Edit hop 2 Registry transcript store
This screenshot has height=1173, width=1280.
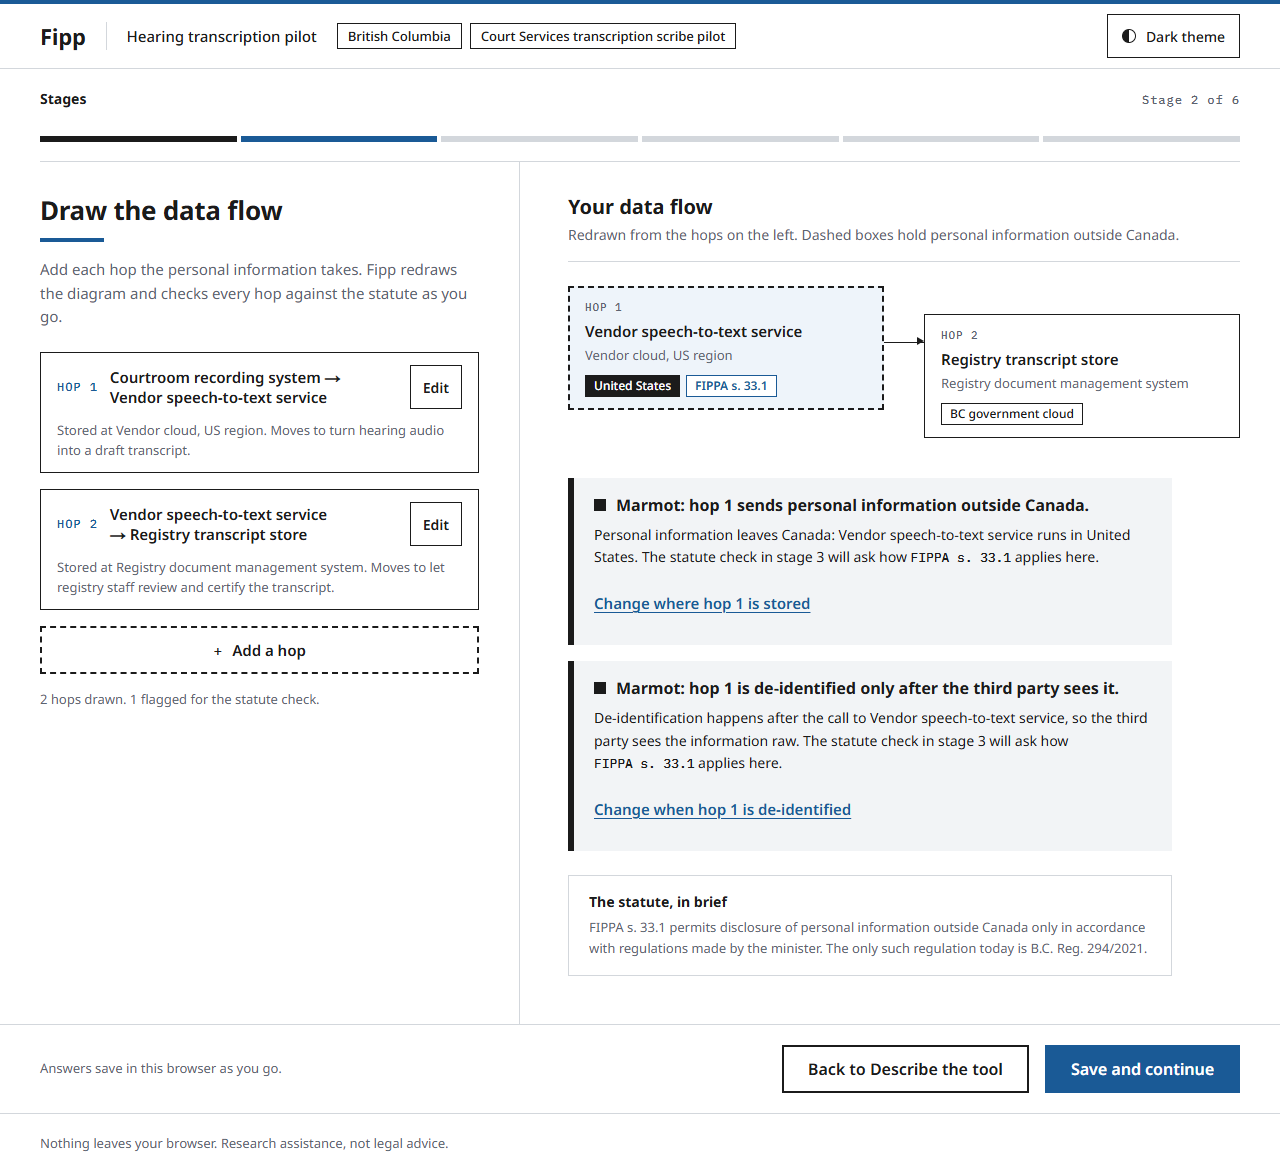pos(436,525)
